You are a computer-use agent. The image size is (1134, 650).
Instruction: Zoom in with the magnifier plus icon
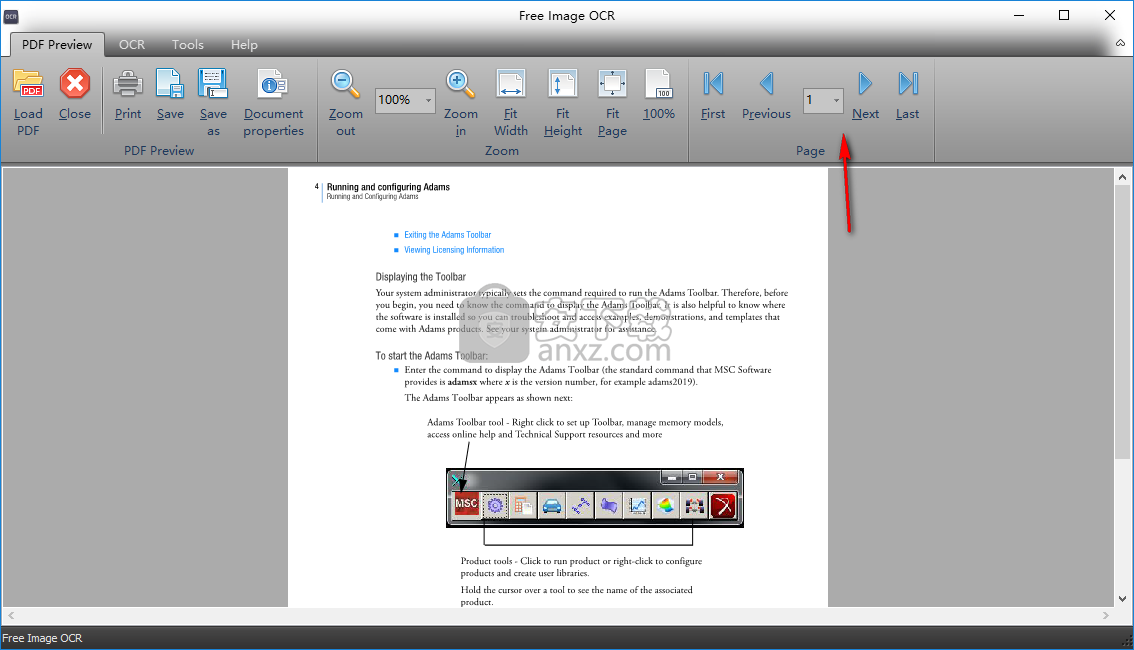[461, 84]
